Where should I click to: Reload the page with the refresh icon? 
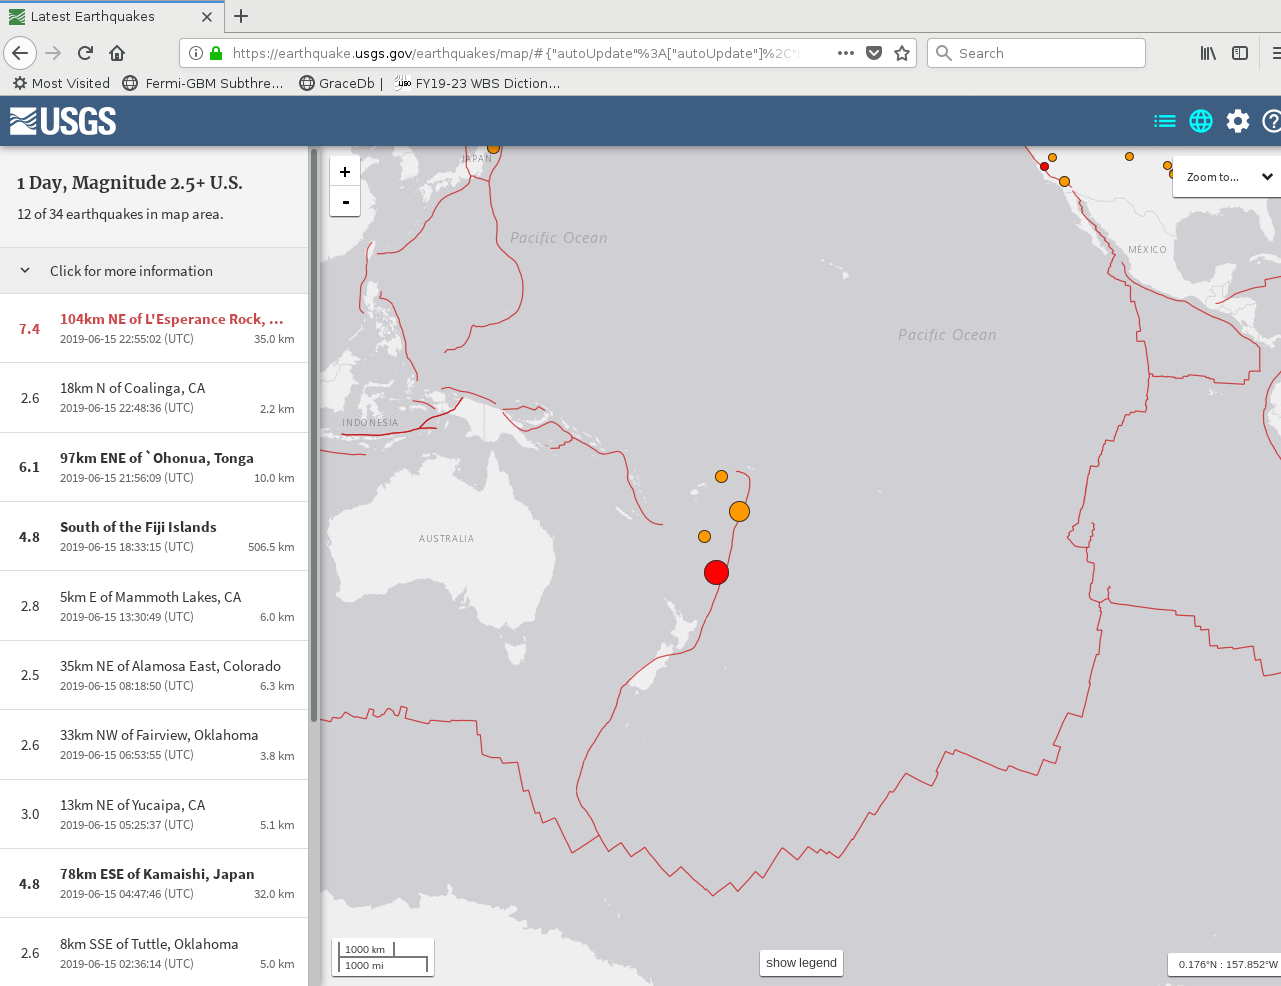coord(85,53)
